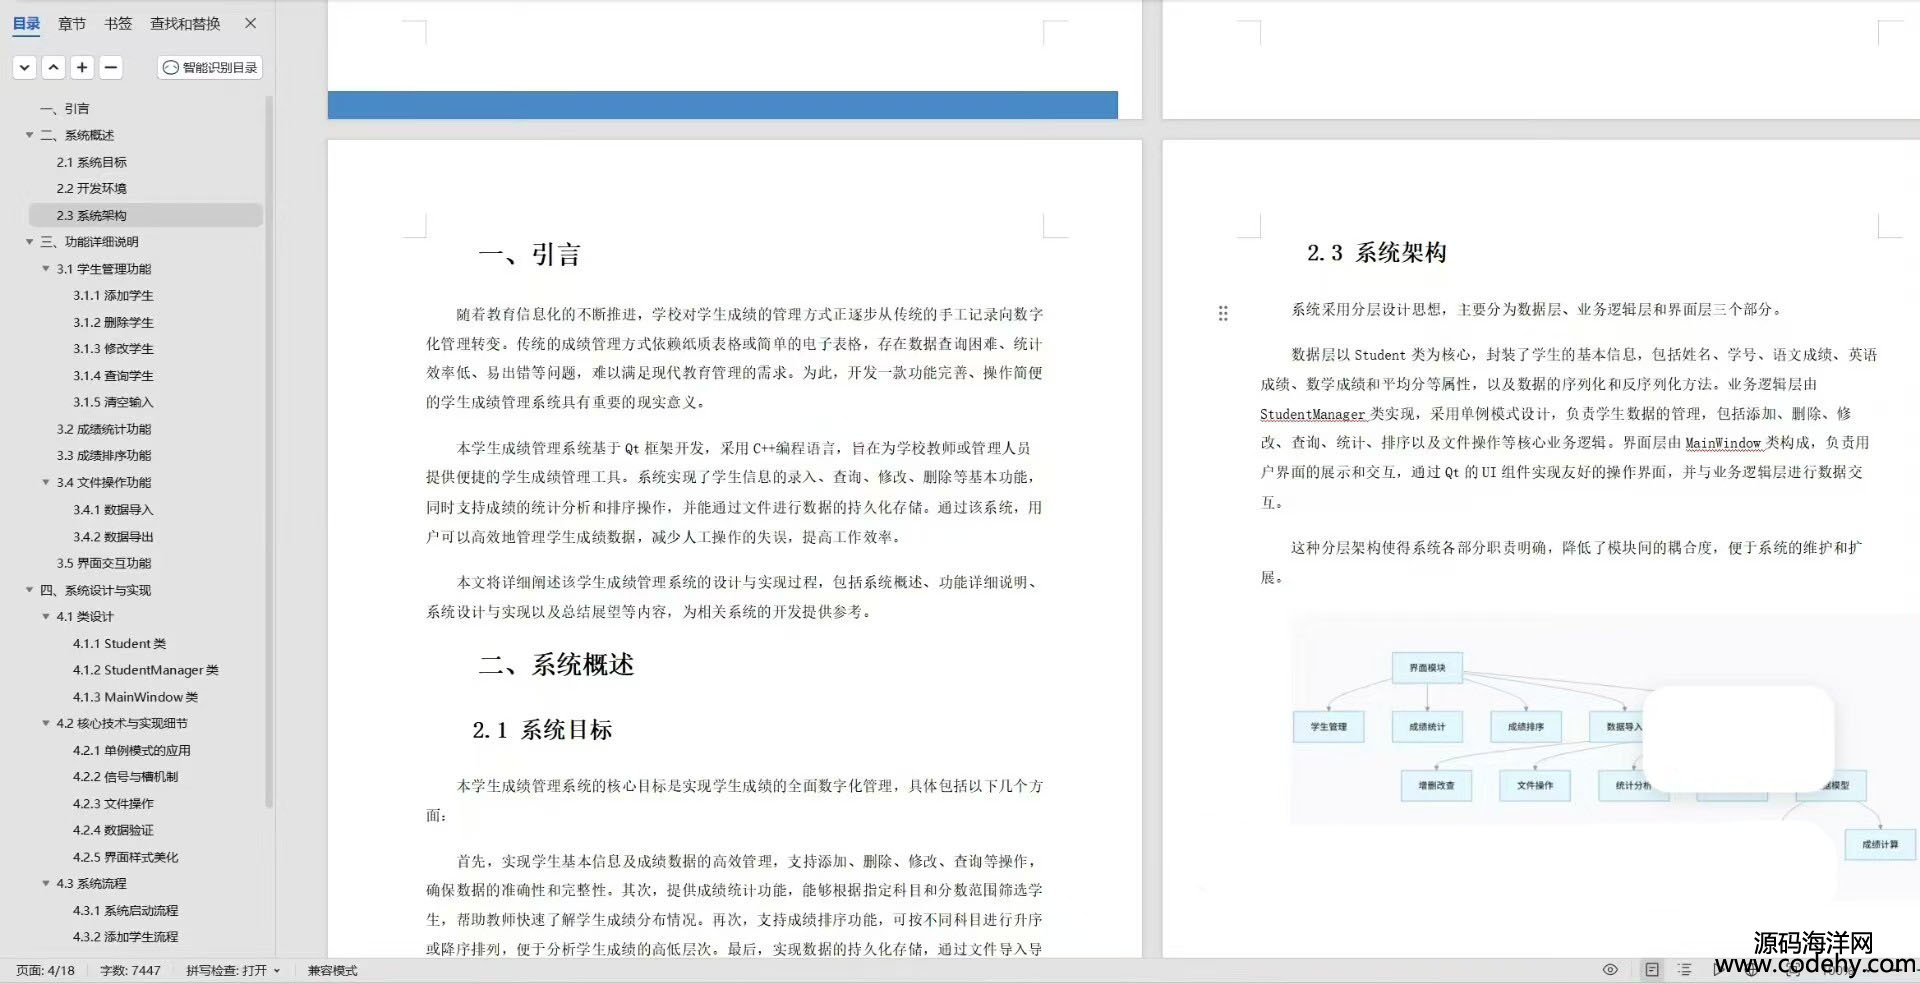This screenshot has width=1920, height=984.
Task: Jump to 4.1.2 StudentManager类 in outline
Action: [x=145, y=670]
